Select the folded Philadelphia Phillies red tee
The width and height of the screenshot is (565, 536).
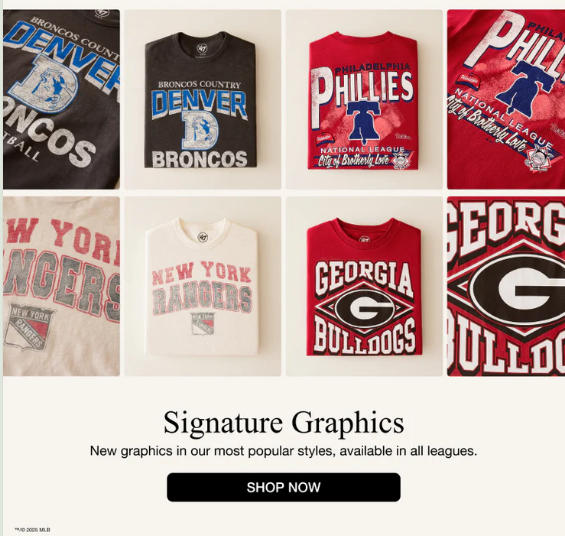364,99
